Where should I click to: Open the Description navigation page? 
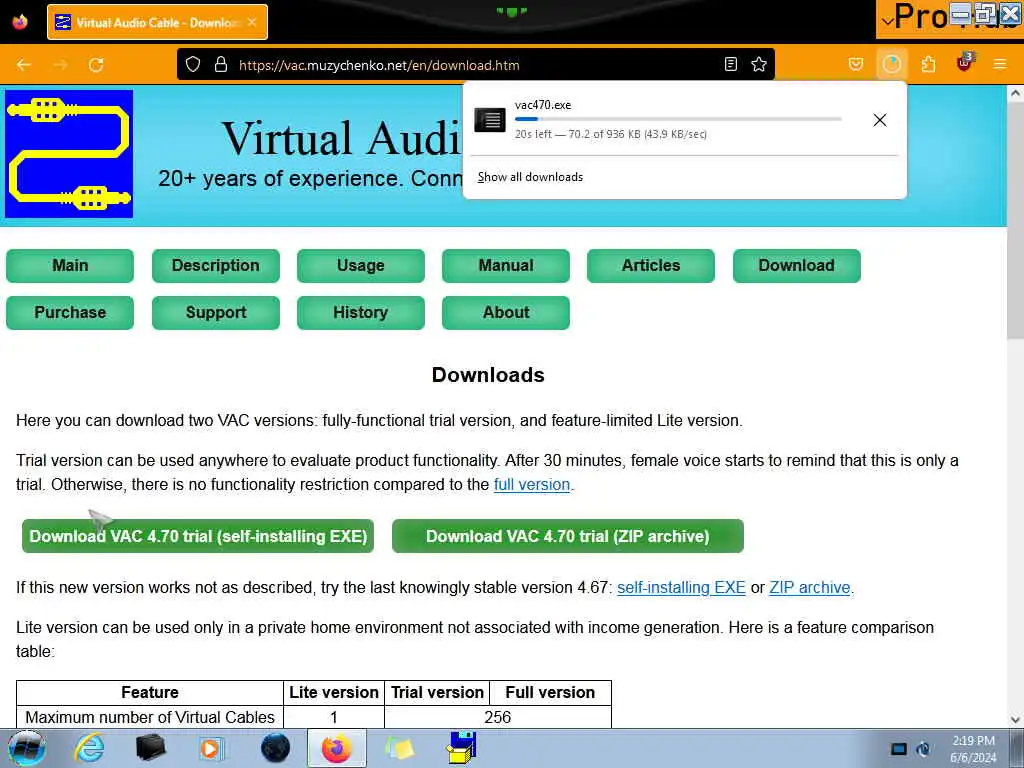[216, 266]
